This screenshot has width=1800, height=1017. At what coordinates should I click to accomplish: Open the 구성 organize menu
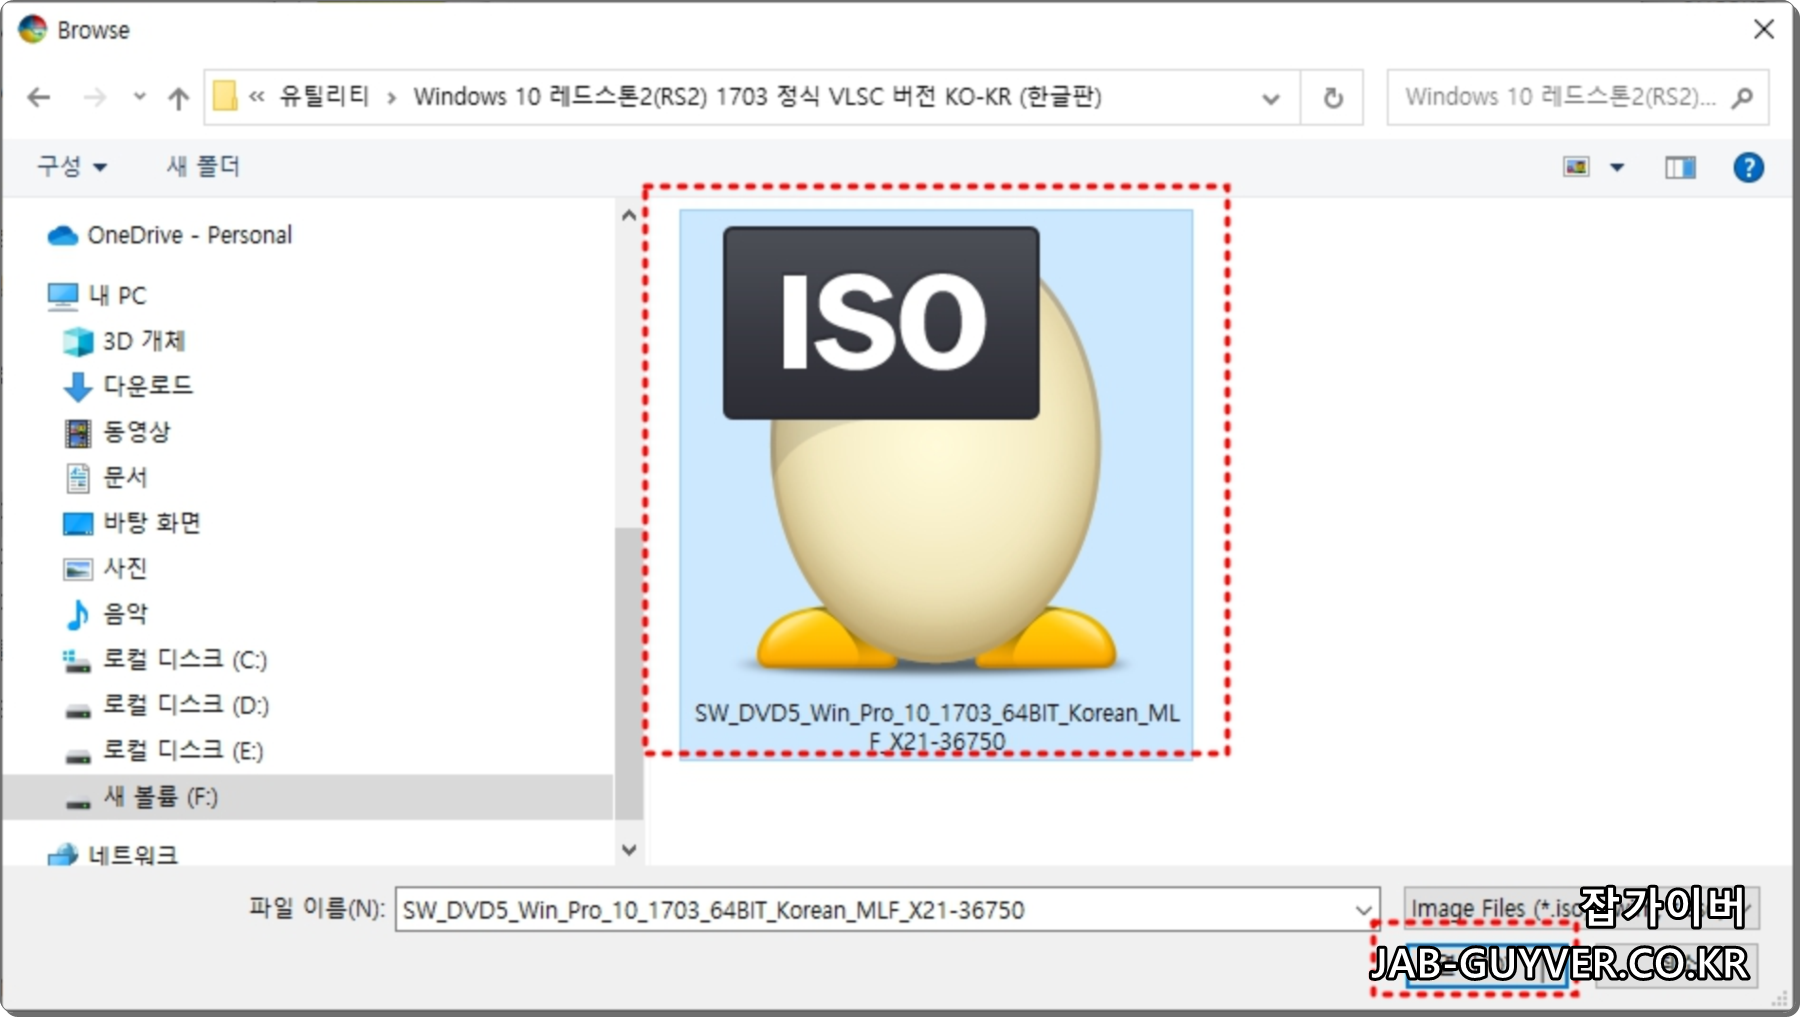71,166
